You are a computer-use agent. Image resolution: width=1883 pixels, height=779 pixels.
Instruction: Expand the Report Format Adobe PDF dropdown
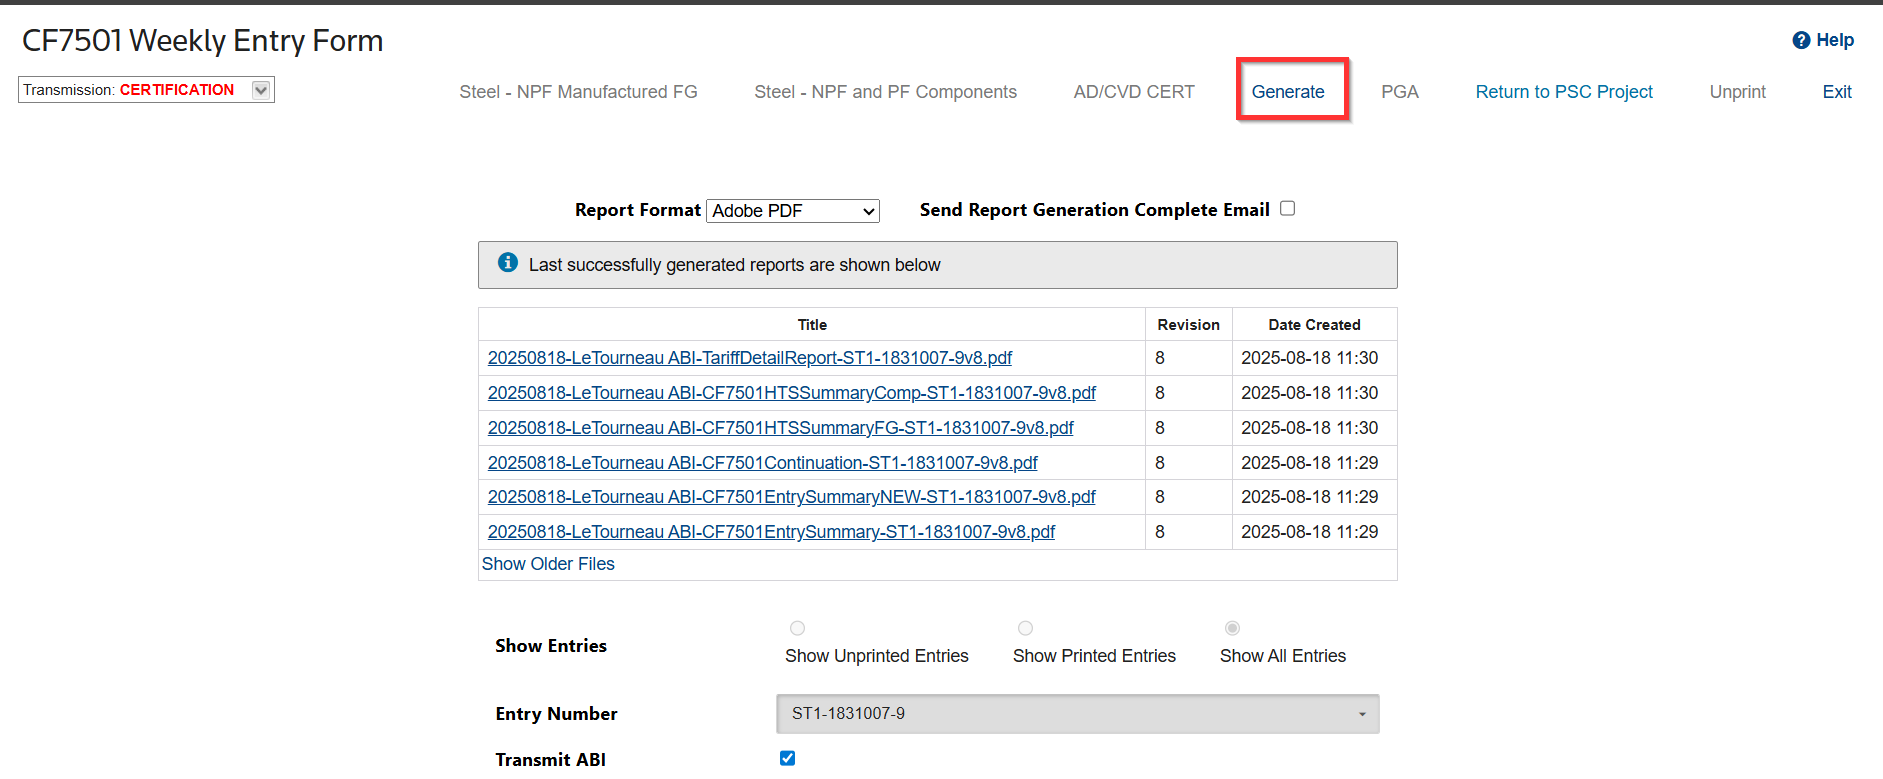click(792, 211)
